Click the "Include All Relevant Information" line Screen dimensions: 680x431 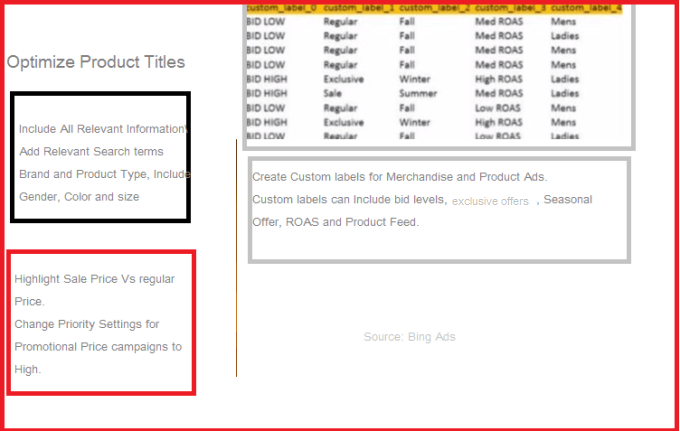102,129
